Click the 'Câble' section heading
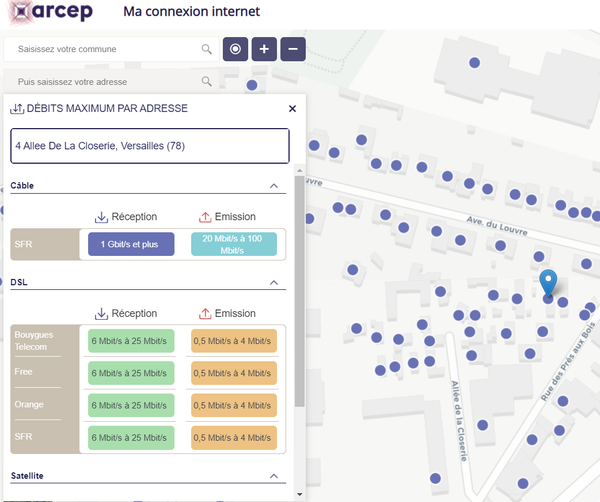Viewport: 600px width, 502px height. [x=22, y=186]
